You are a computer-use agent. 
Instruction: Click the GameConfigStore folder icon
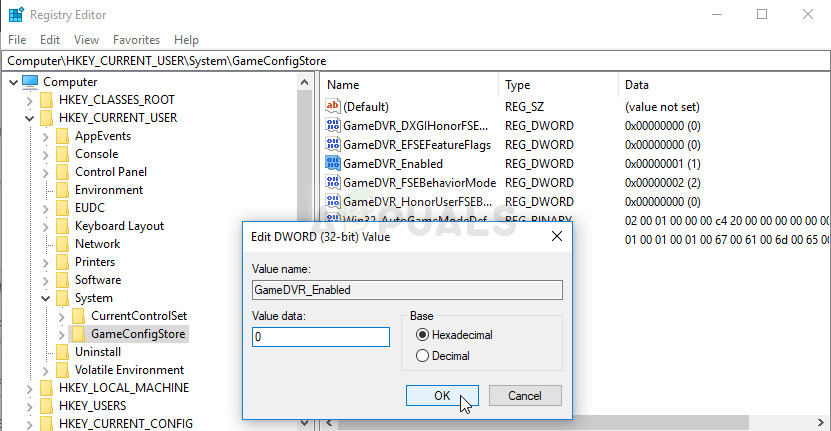pos(78,334)
